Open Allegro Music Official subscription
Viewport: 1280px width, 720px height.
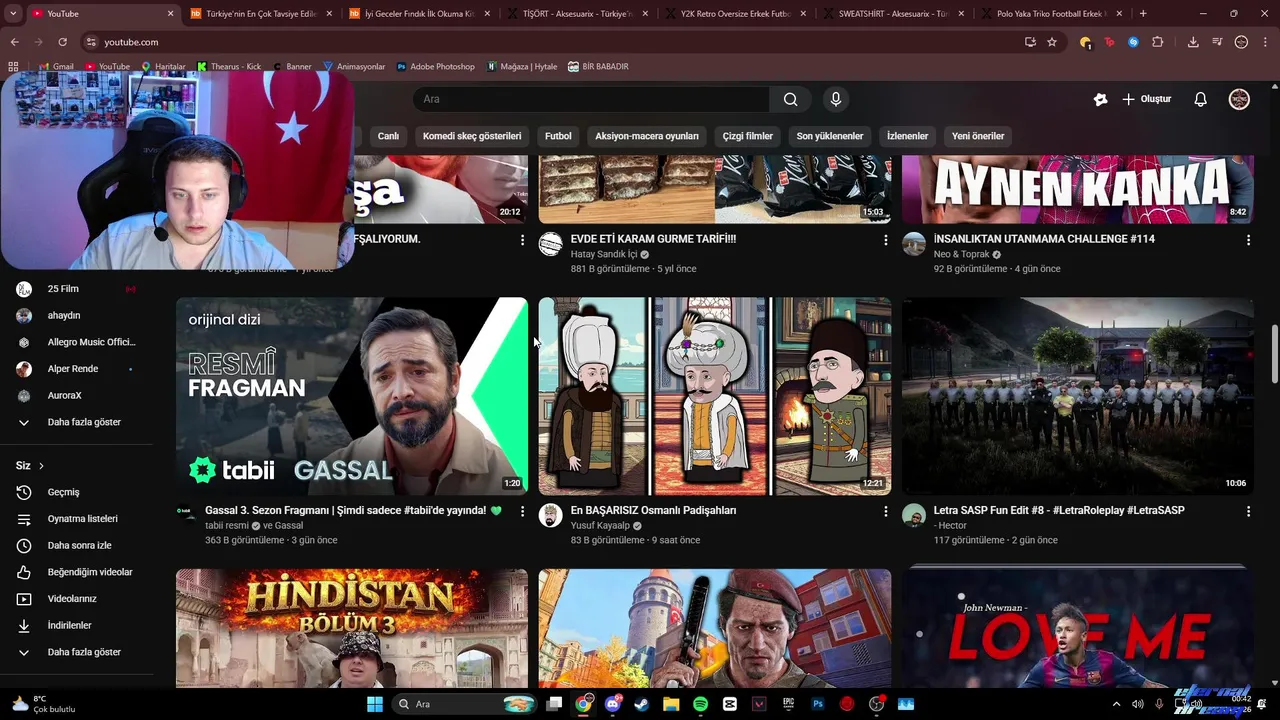click(x=76, y=342)
